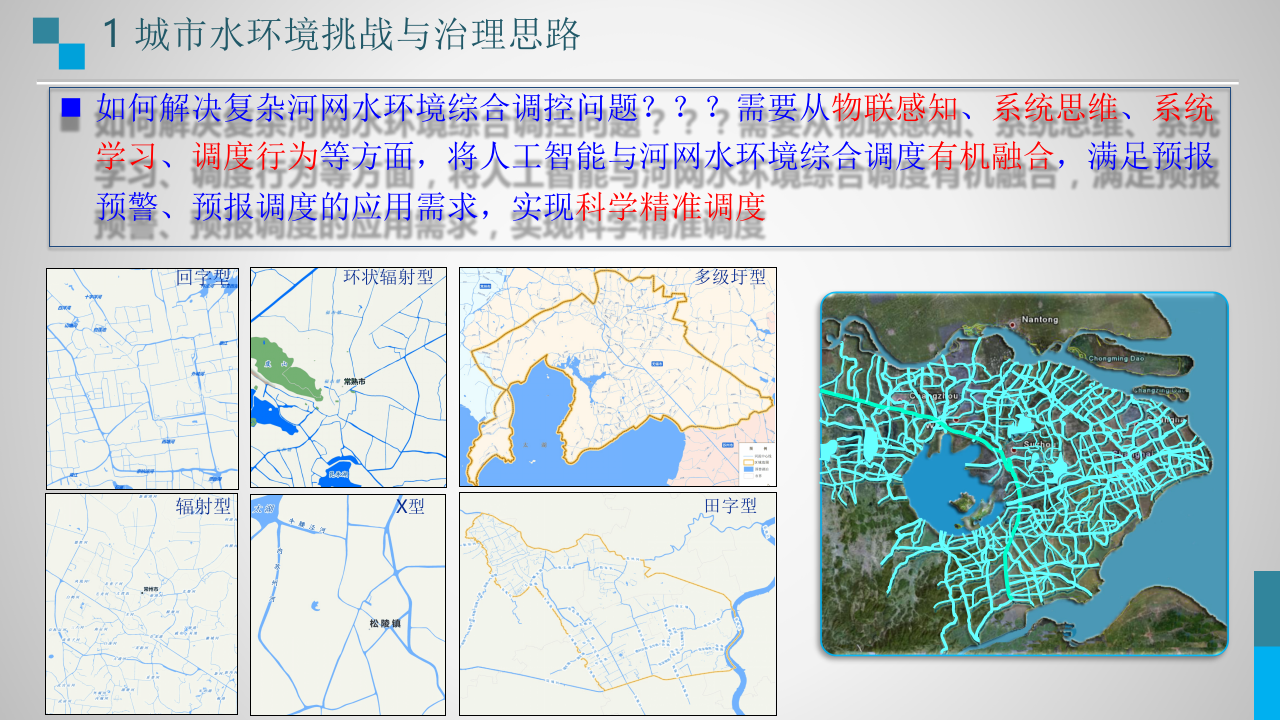
Task: Click the Suzhou marker on the satellite map
Action: click(x=1014, y=449)
